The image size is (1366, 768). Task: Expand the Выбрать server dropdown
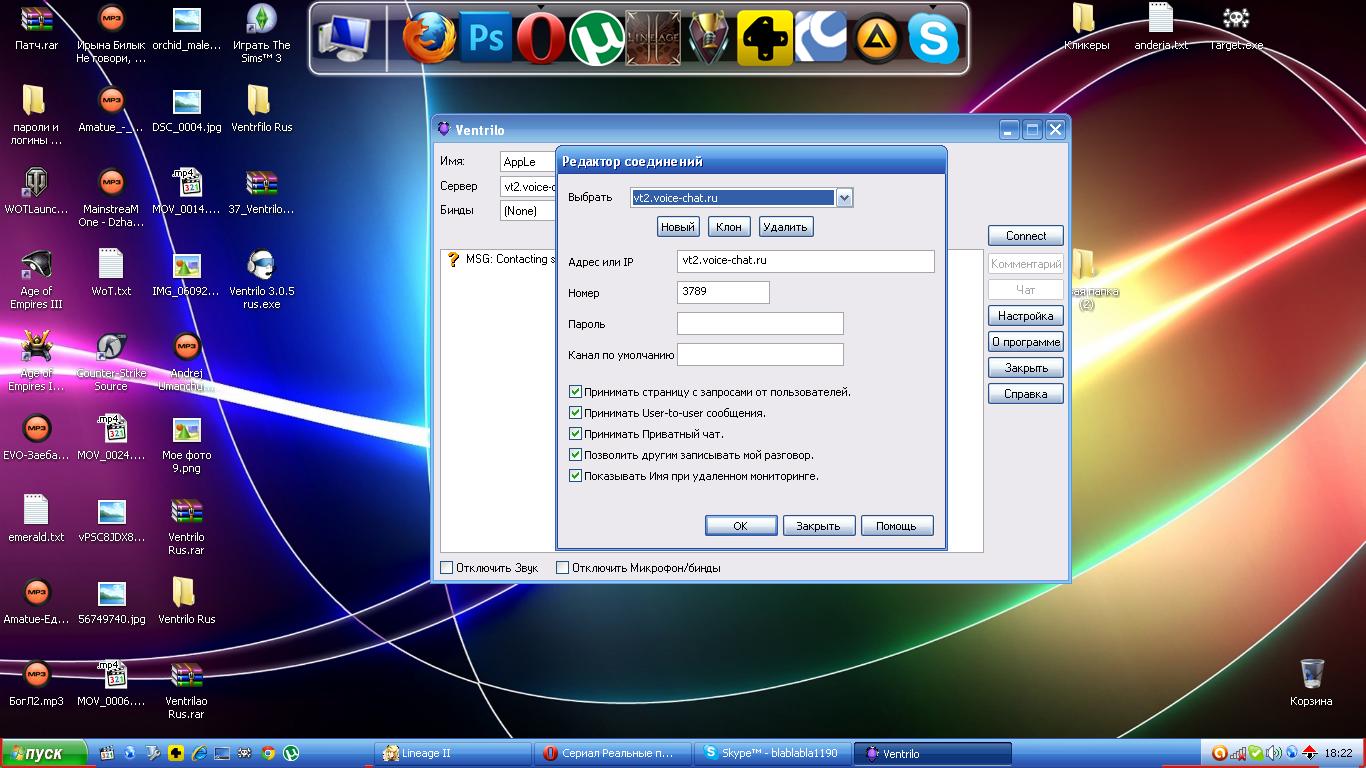(844, 198)
